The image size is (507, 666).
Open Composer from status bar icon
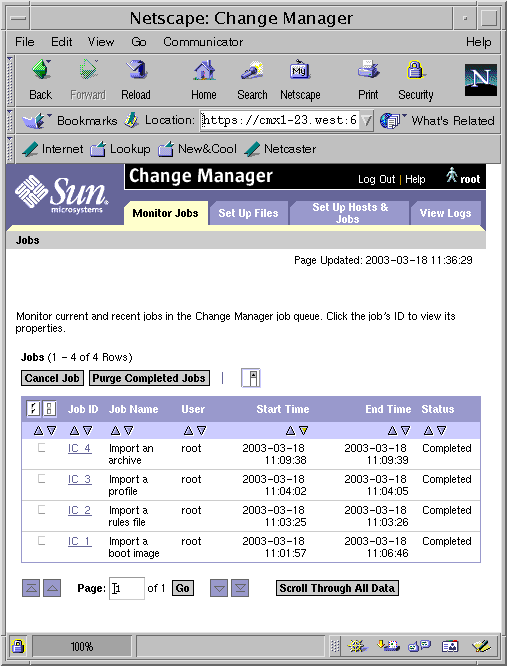(x=481, y=646)
